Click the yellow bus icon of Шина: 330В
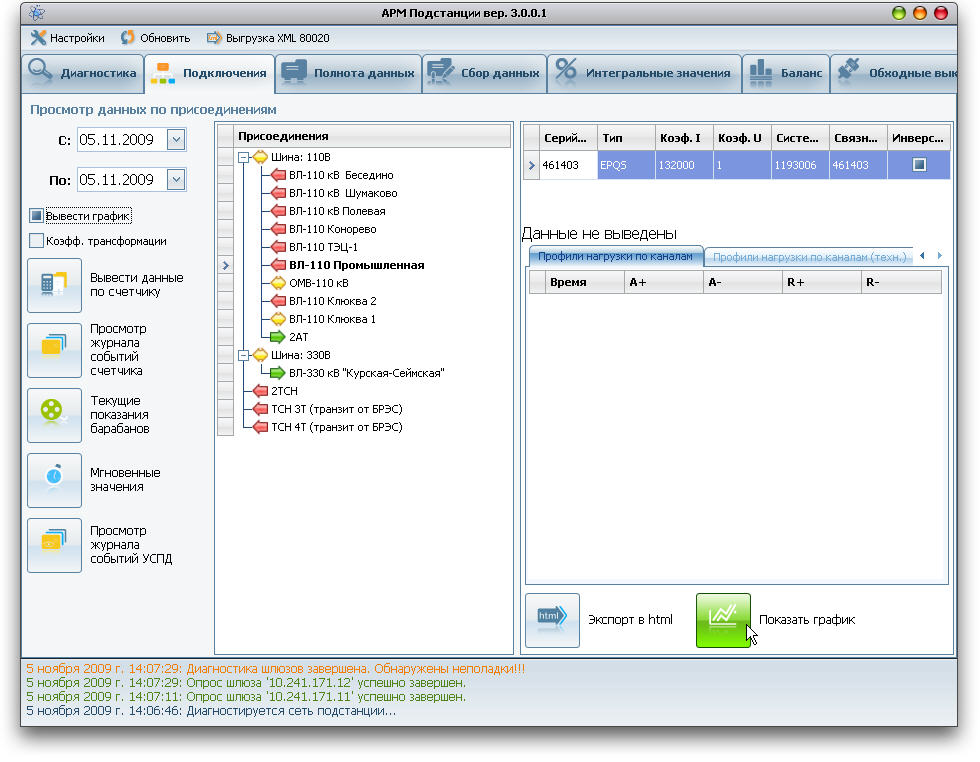Image resolution: width=980 pixels, height=762 pixels. tap(260, 355)
